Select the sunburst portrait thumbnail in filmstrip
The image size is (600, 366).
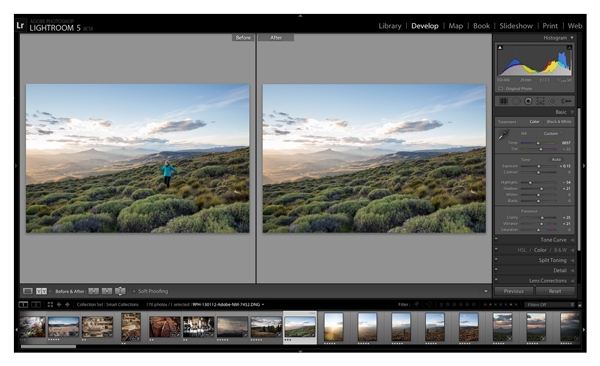tap(333, 327)
